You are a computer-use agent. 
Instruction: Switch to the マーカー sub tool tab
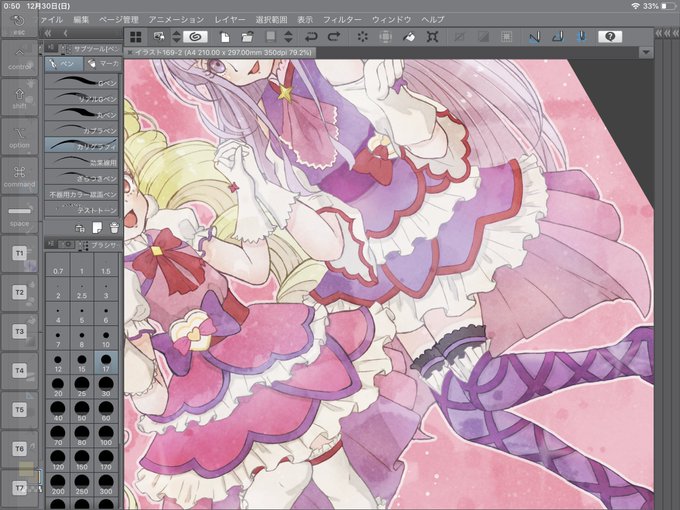click(x=102, y=64)
